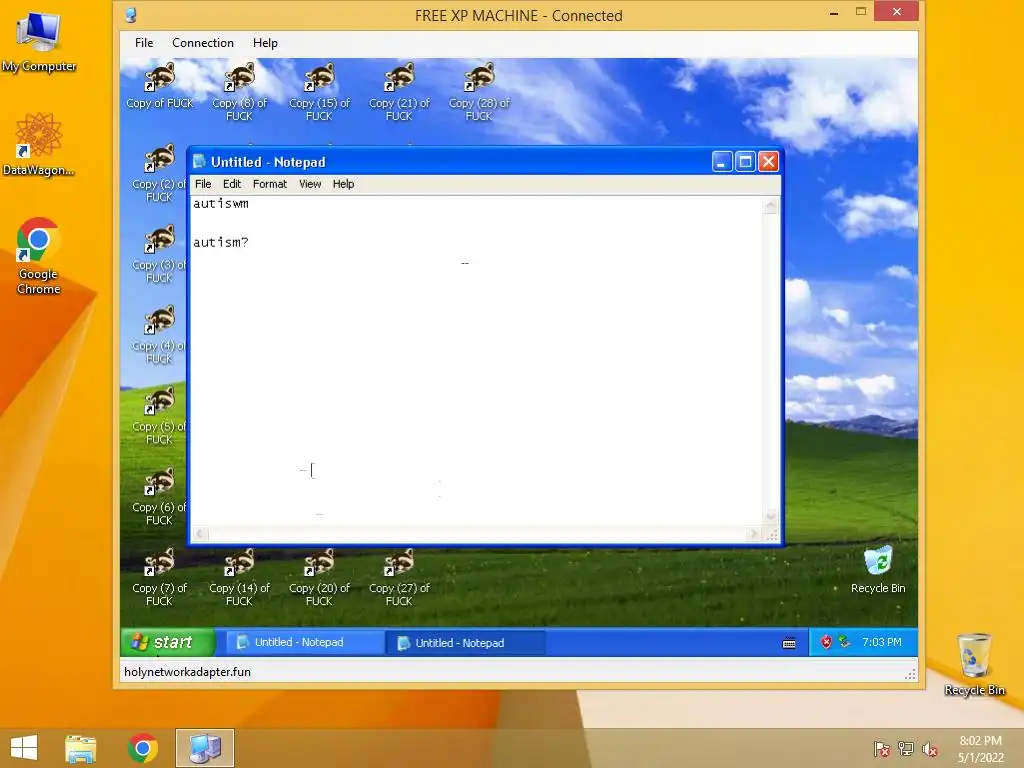Open the XP on-screen keyboard tray icon
Viewport: 1024px width, 768px height.
pyautogui.click(x=789, y=643)
